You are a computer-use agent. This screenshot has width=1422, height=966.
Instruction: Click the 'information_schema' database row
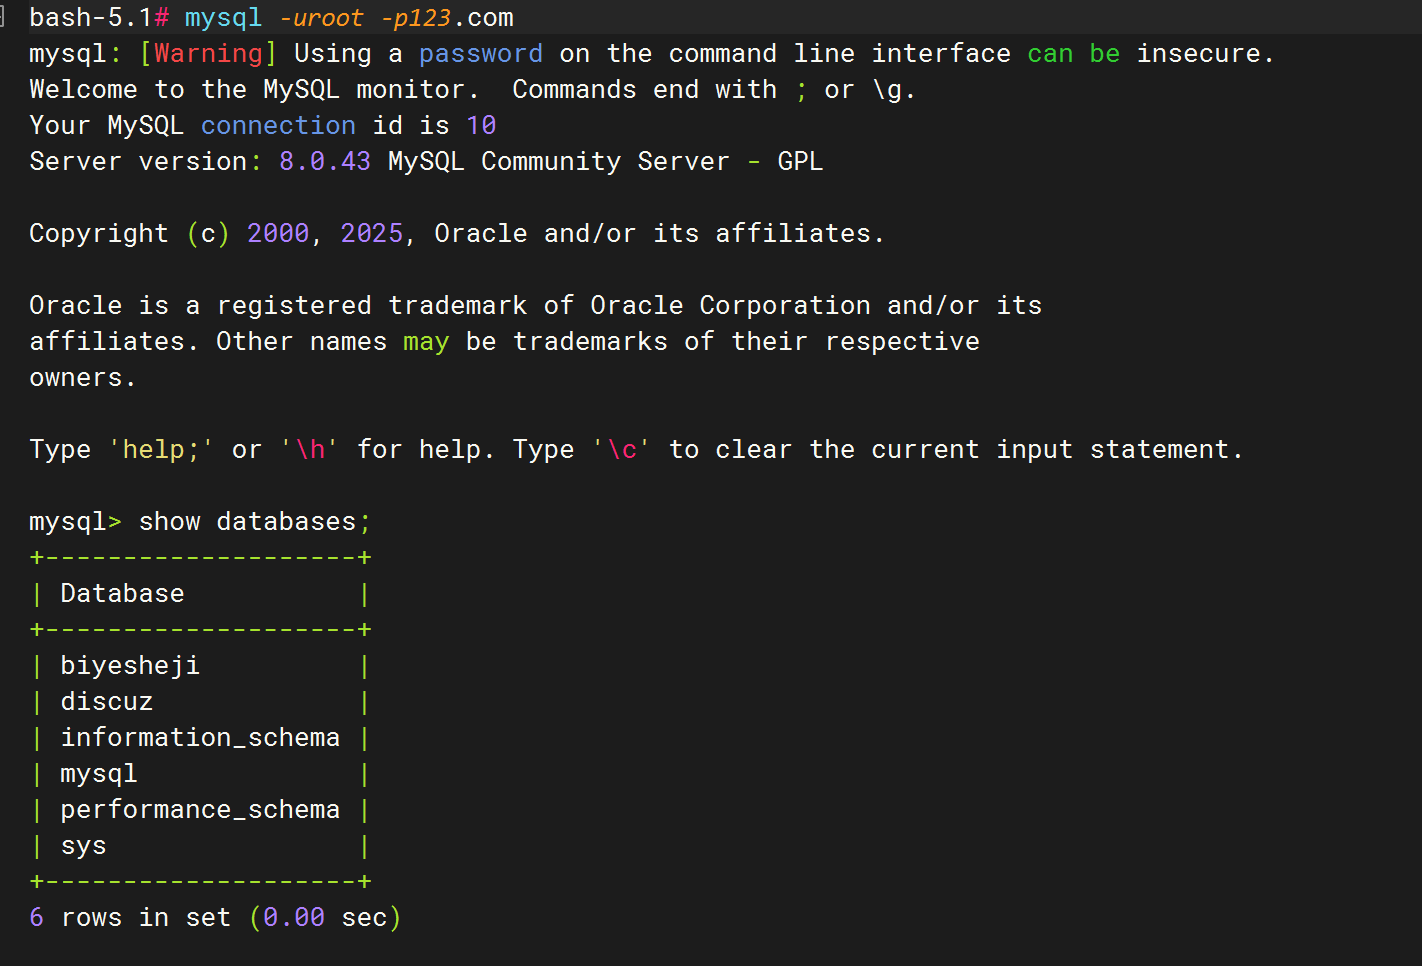click(x=200, y=738)
